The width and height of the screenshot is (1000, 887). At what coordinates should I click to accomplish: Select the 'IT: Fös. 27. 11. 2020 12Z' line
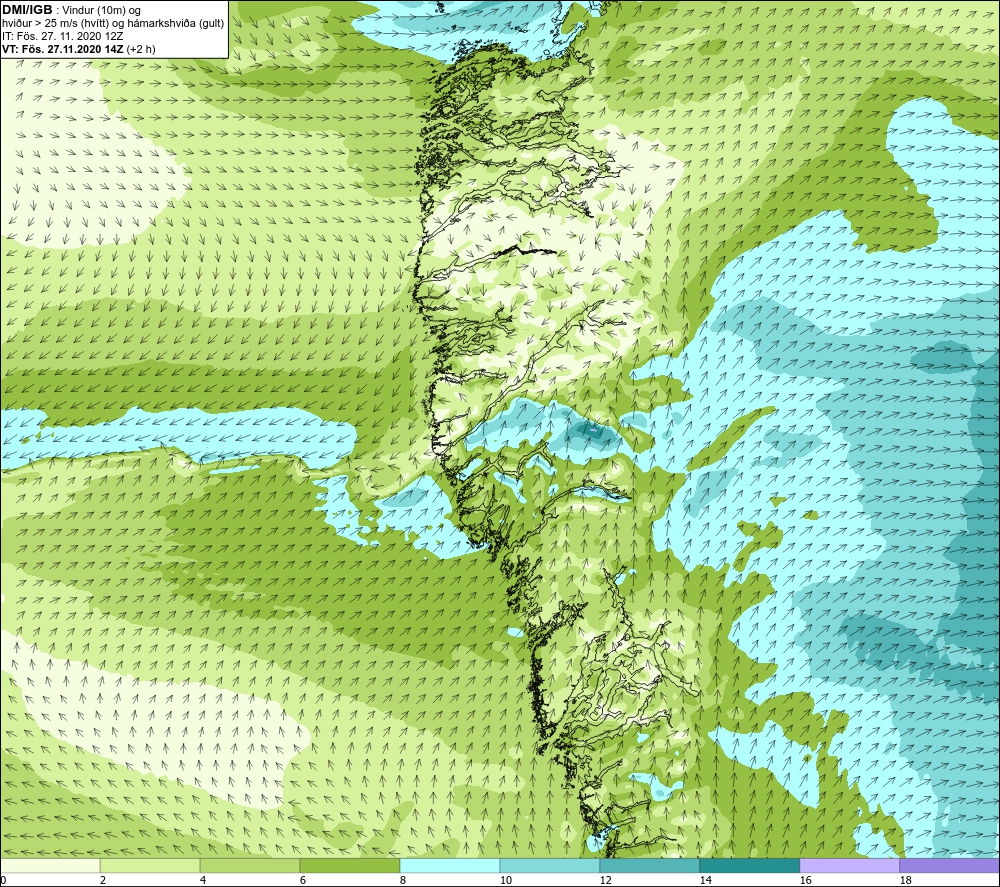click(x=62, y=36)
